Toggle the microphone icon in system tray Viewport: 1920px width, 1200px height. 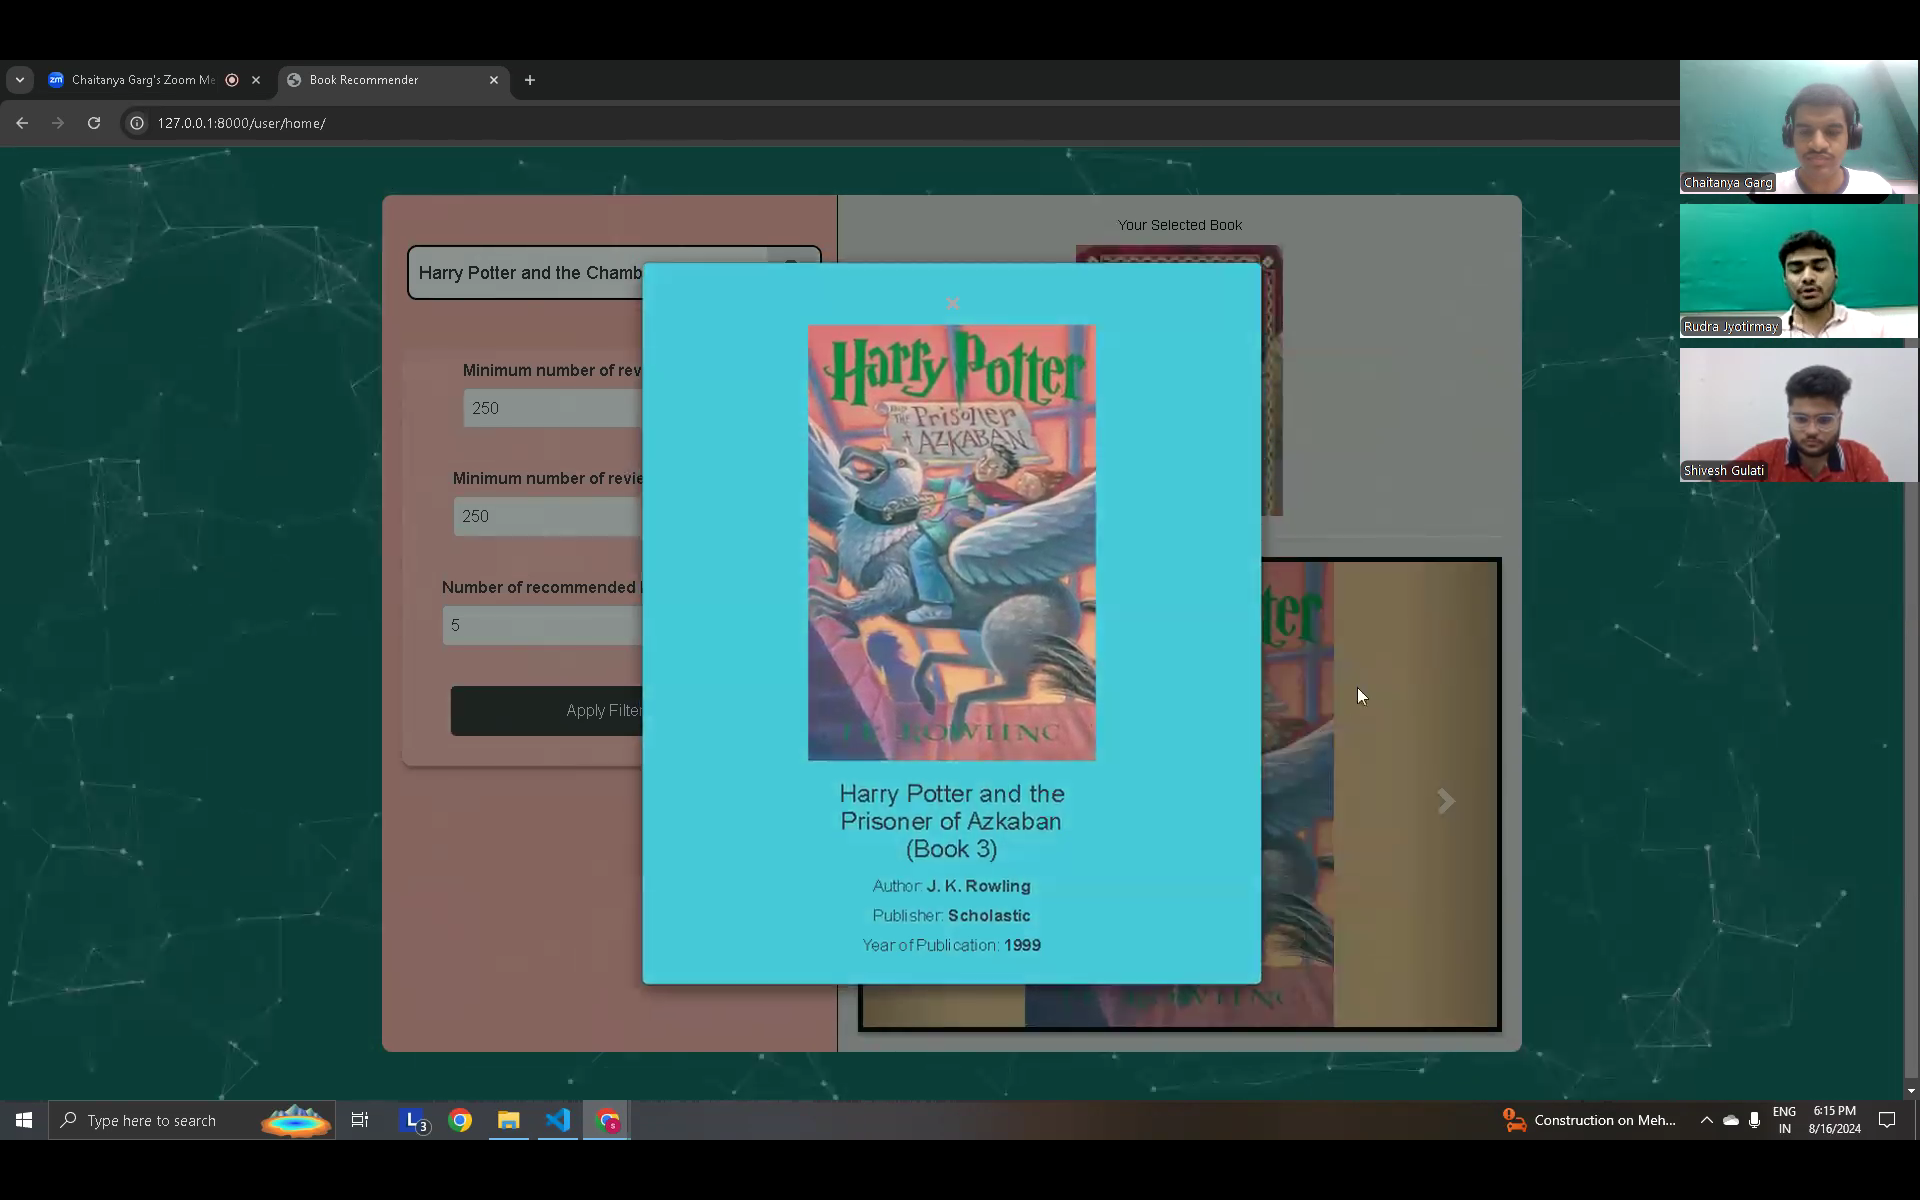click(1754, 1120)
